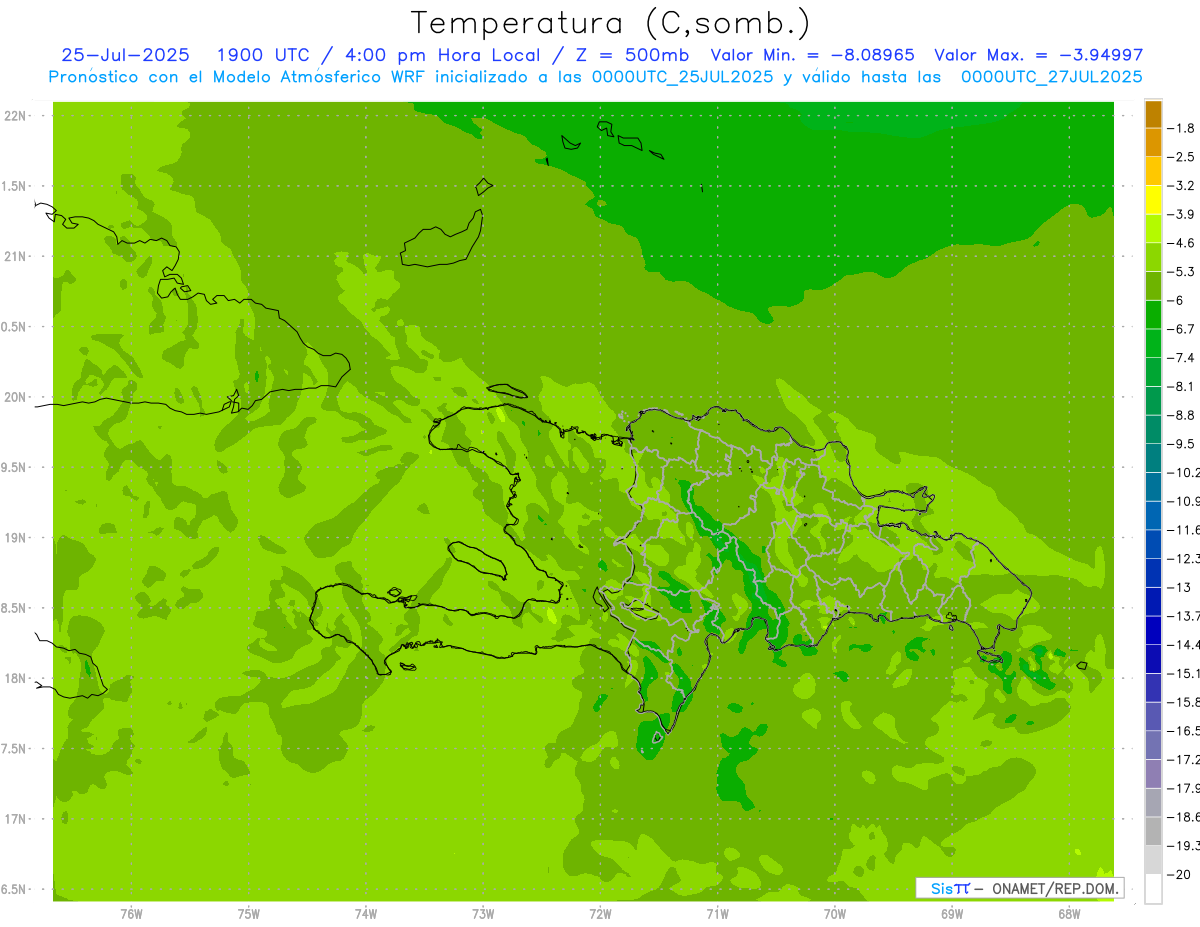Viewport: 1200px width, 927px height.
Task: Click the '-1.8' colorbar value
Action: point(1182,128)
